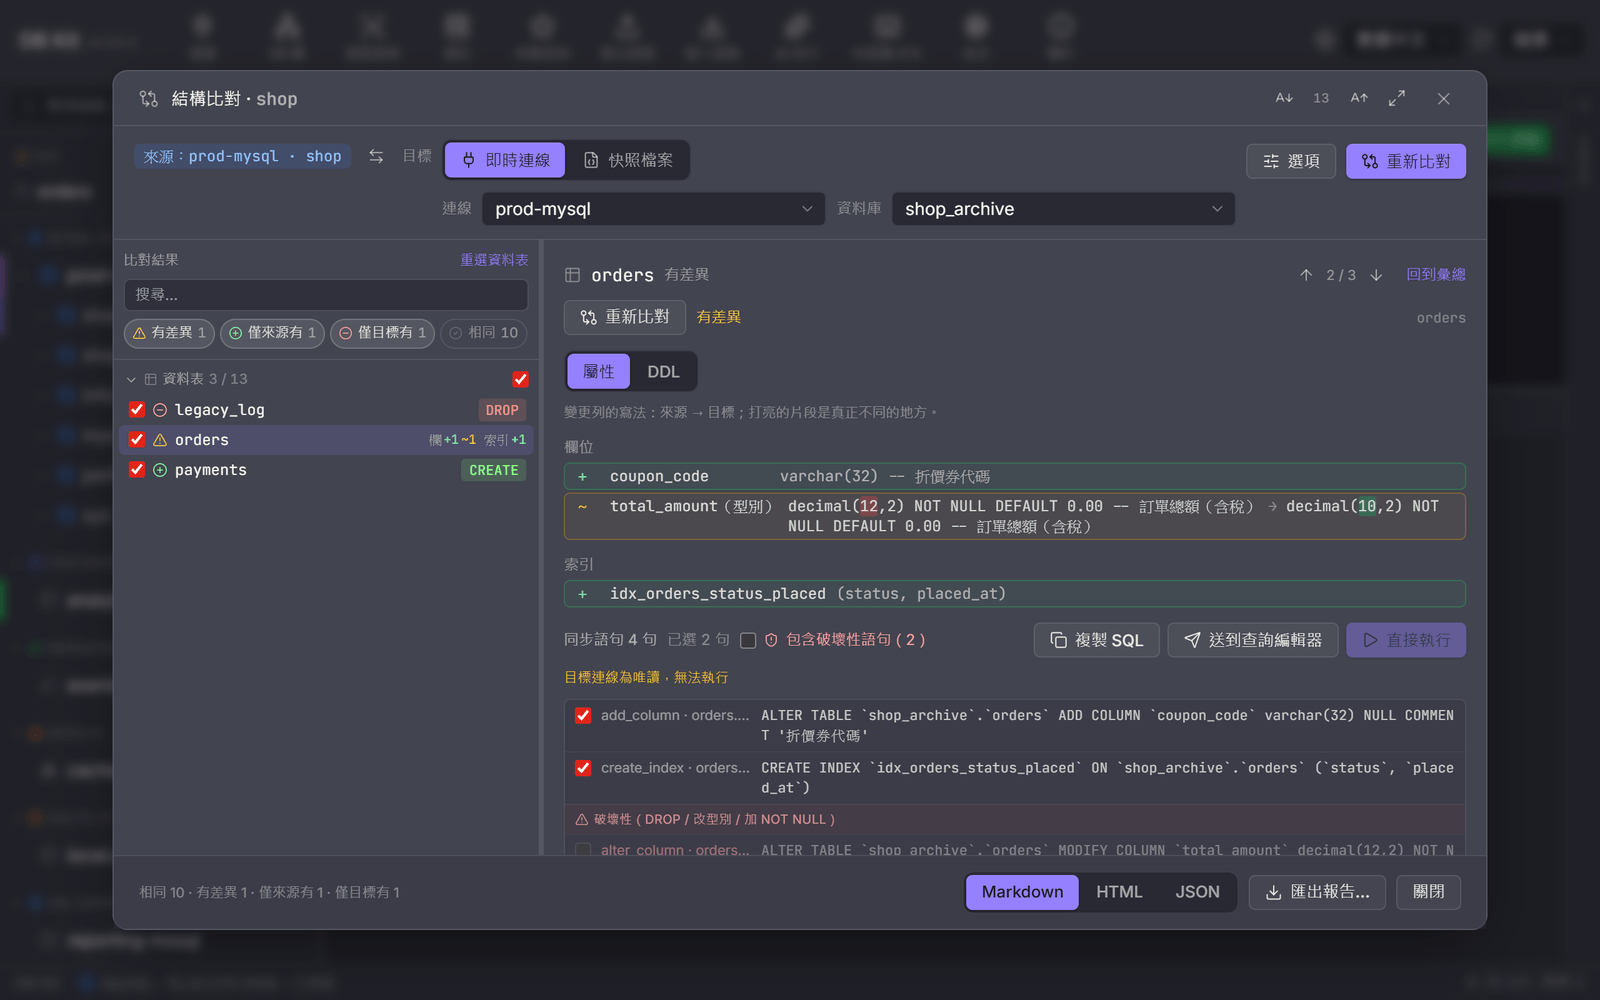Filter by 僅來源有 chip
Screen dimensions: 1600x1000
pos(272,333)
